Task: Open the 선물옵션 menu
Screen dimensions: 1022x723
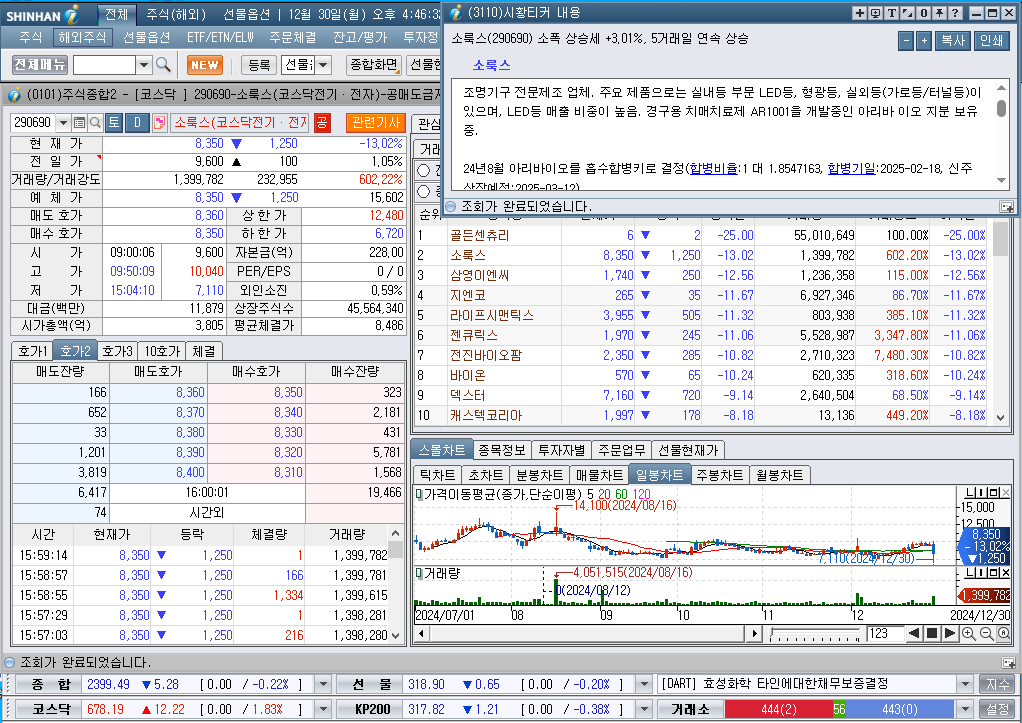Action: 147,37
